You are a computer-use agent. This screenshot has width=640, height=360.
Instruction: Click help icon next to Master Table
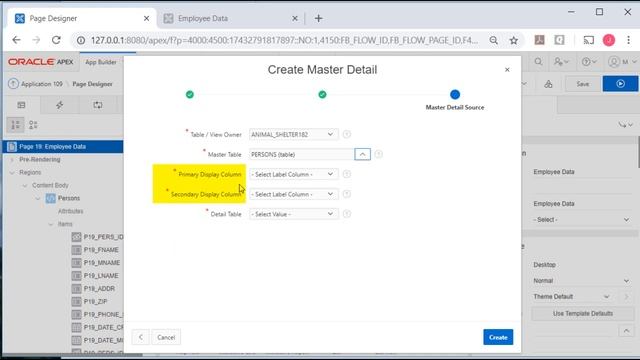coord(378,154)
